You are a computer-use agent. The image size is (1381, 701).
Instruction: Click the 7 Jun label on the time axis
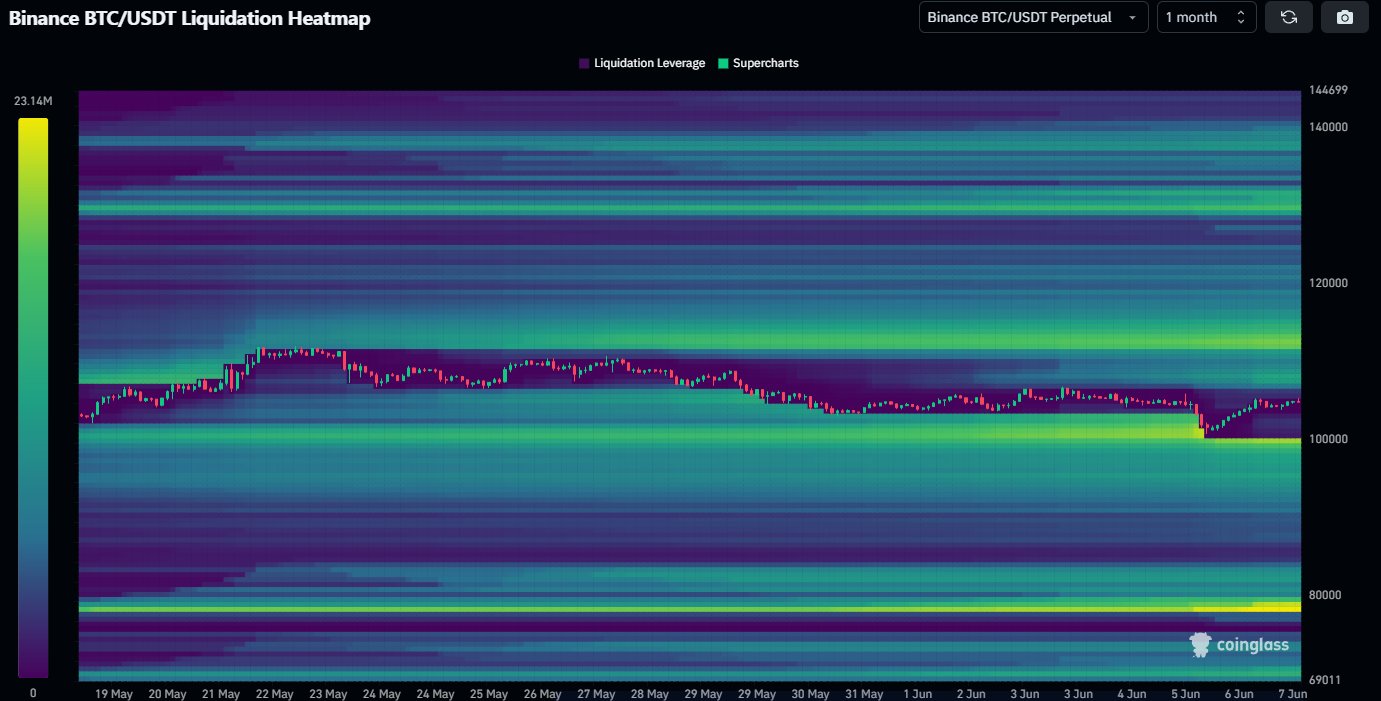coord(1292,693)
